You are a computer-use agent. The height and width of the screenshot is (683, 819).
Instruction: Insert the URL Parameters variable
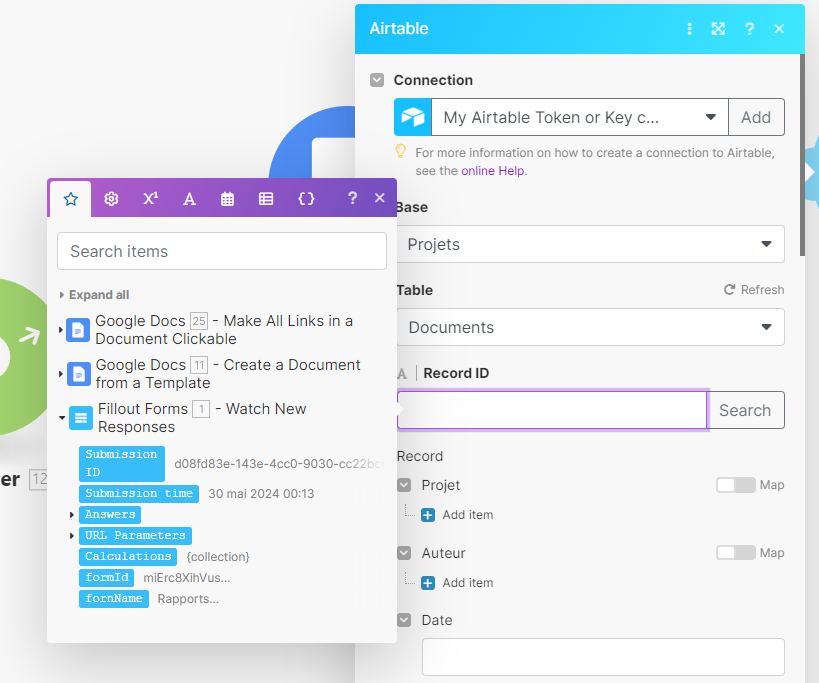[135, 535]
